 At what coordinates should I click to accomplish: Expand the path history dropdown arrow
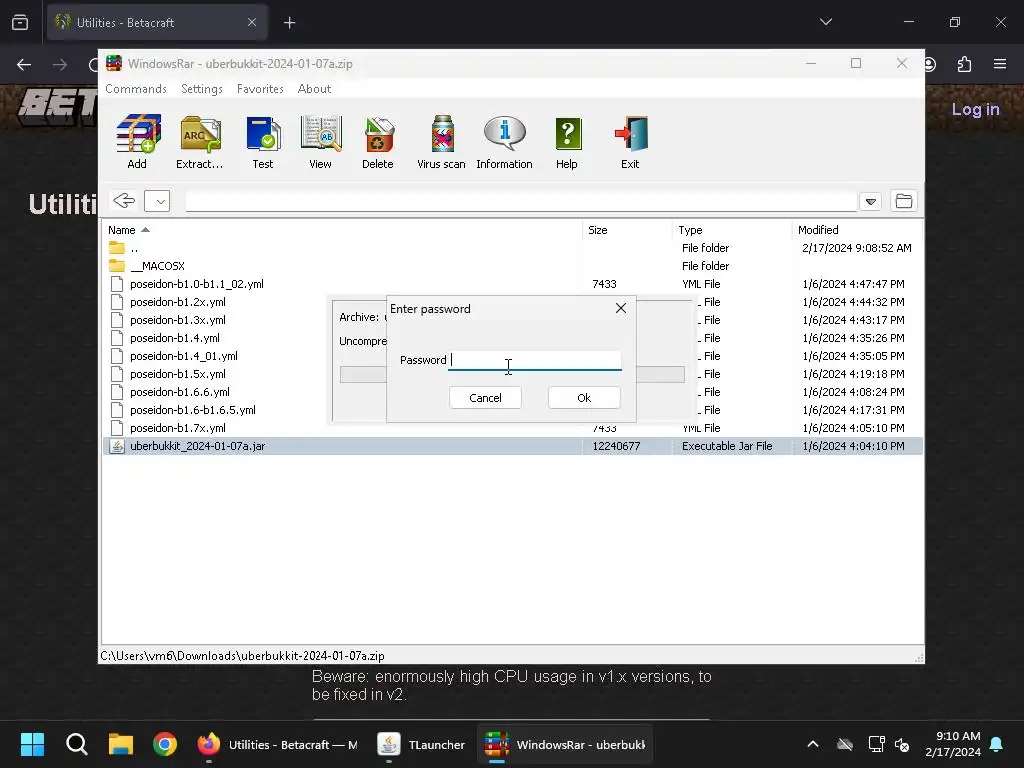(871, 201)
